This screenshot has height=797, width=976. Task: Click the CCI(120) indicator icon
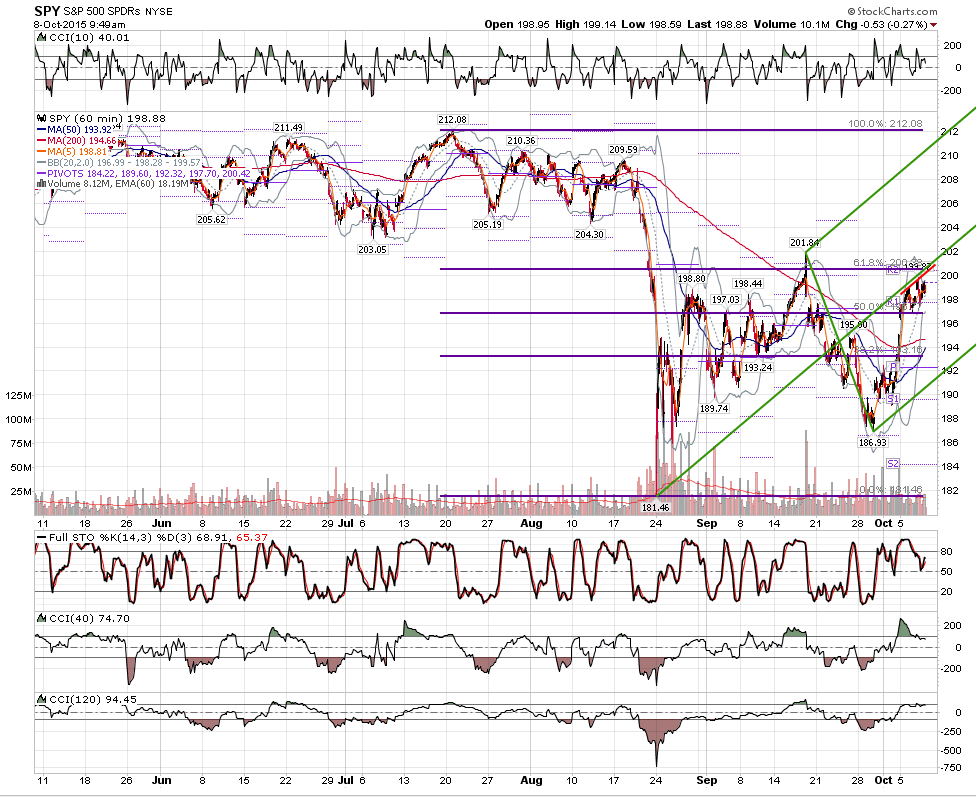coord(41,699)
